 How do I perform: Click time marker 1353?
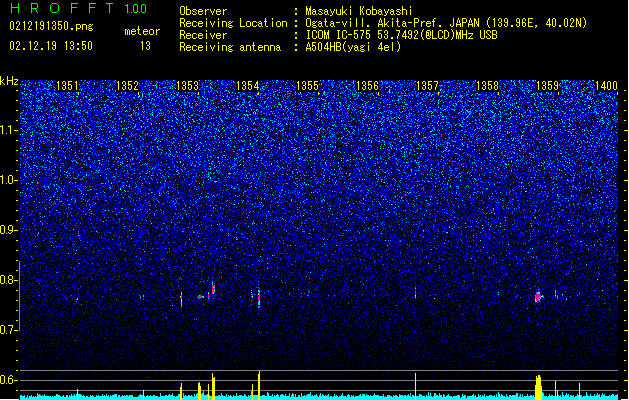pos(187,86)
